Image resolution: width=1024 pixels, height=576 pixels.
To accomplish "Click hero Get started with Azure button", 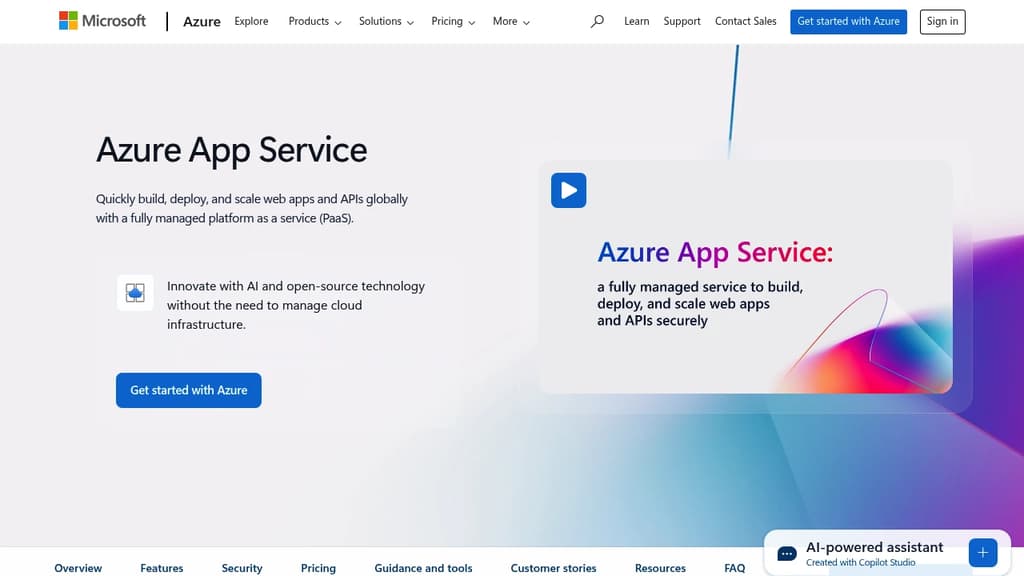I will 189,390.
